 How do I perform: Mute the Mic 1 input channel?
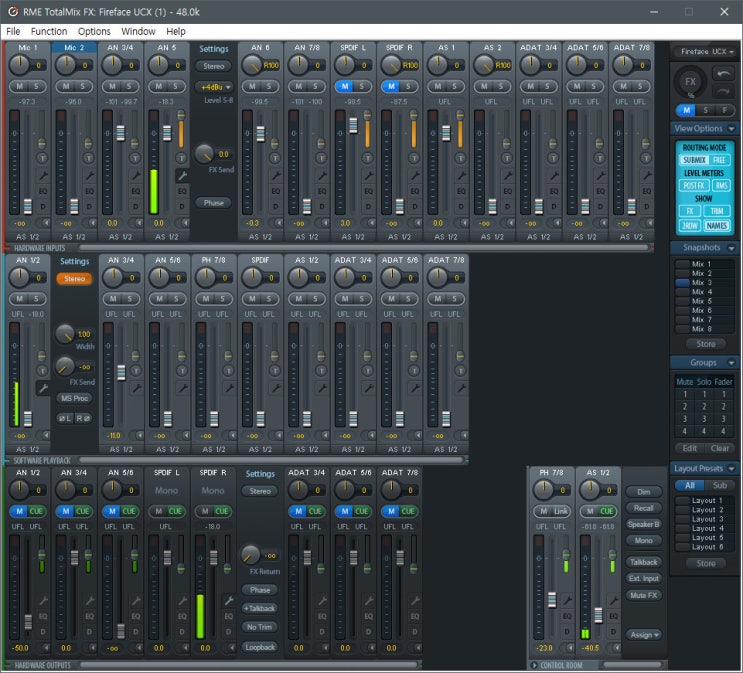[19, 87]
